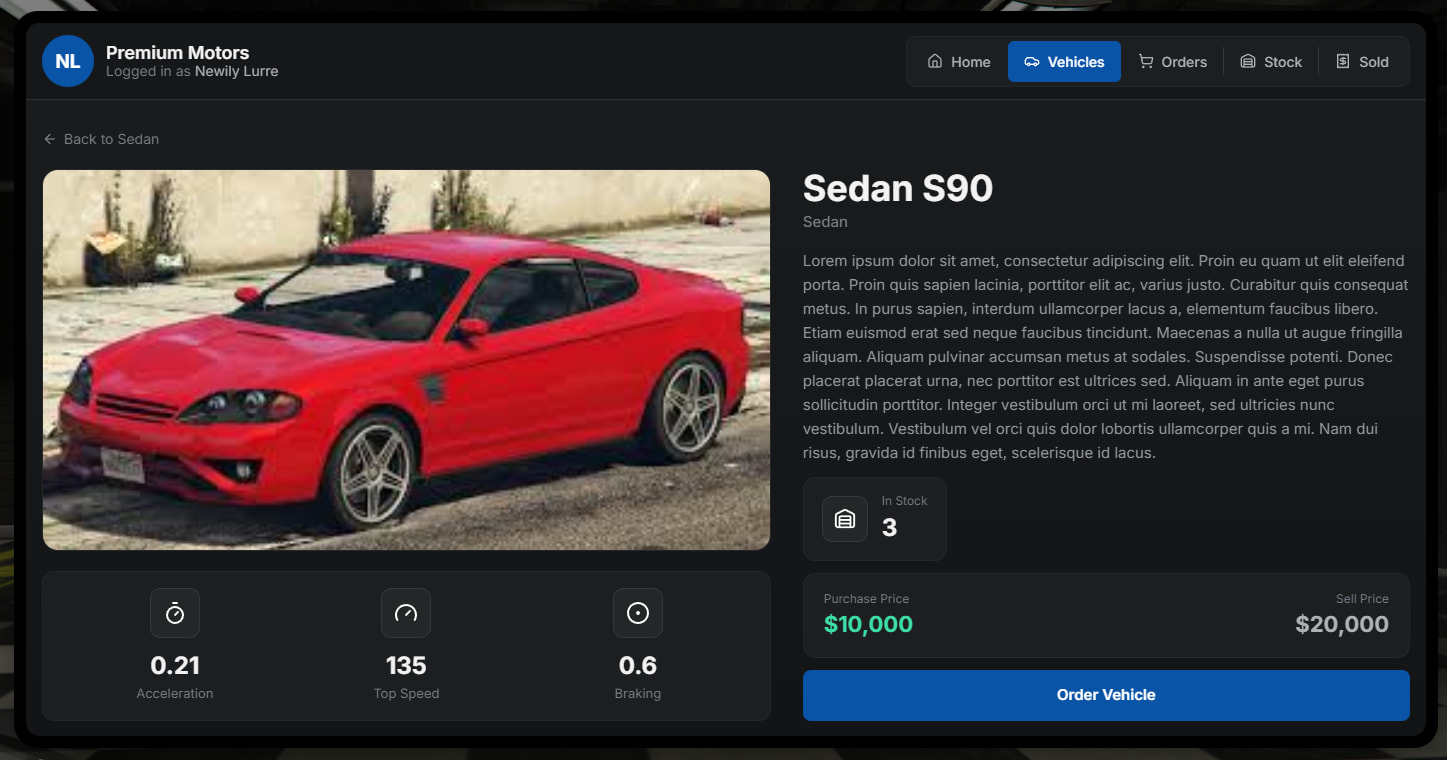Screen dimensions: 1447x760
Task: Open the Home tab
Action: tap(959, 62)
